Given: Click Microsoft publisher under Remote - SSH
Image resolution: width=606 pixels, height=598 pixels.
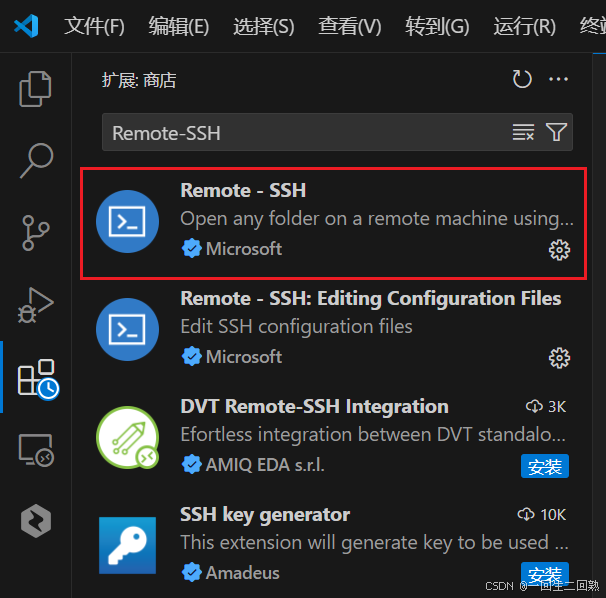Looking at the screenshot, I should (243, 249).
